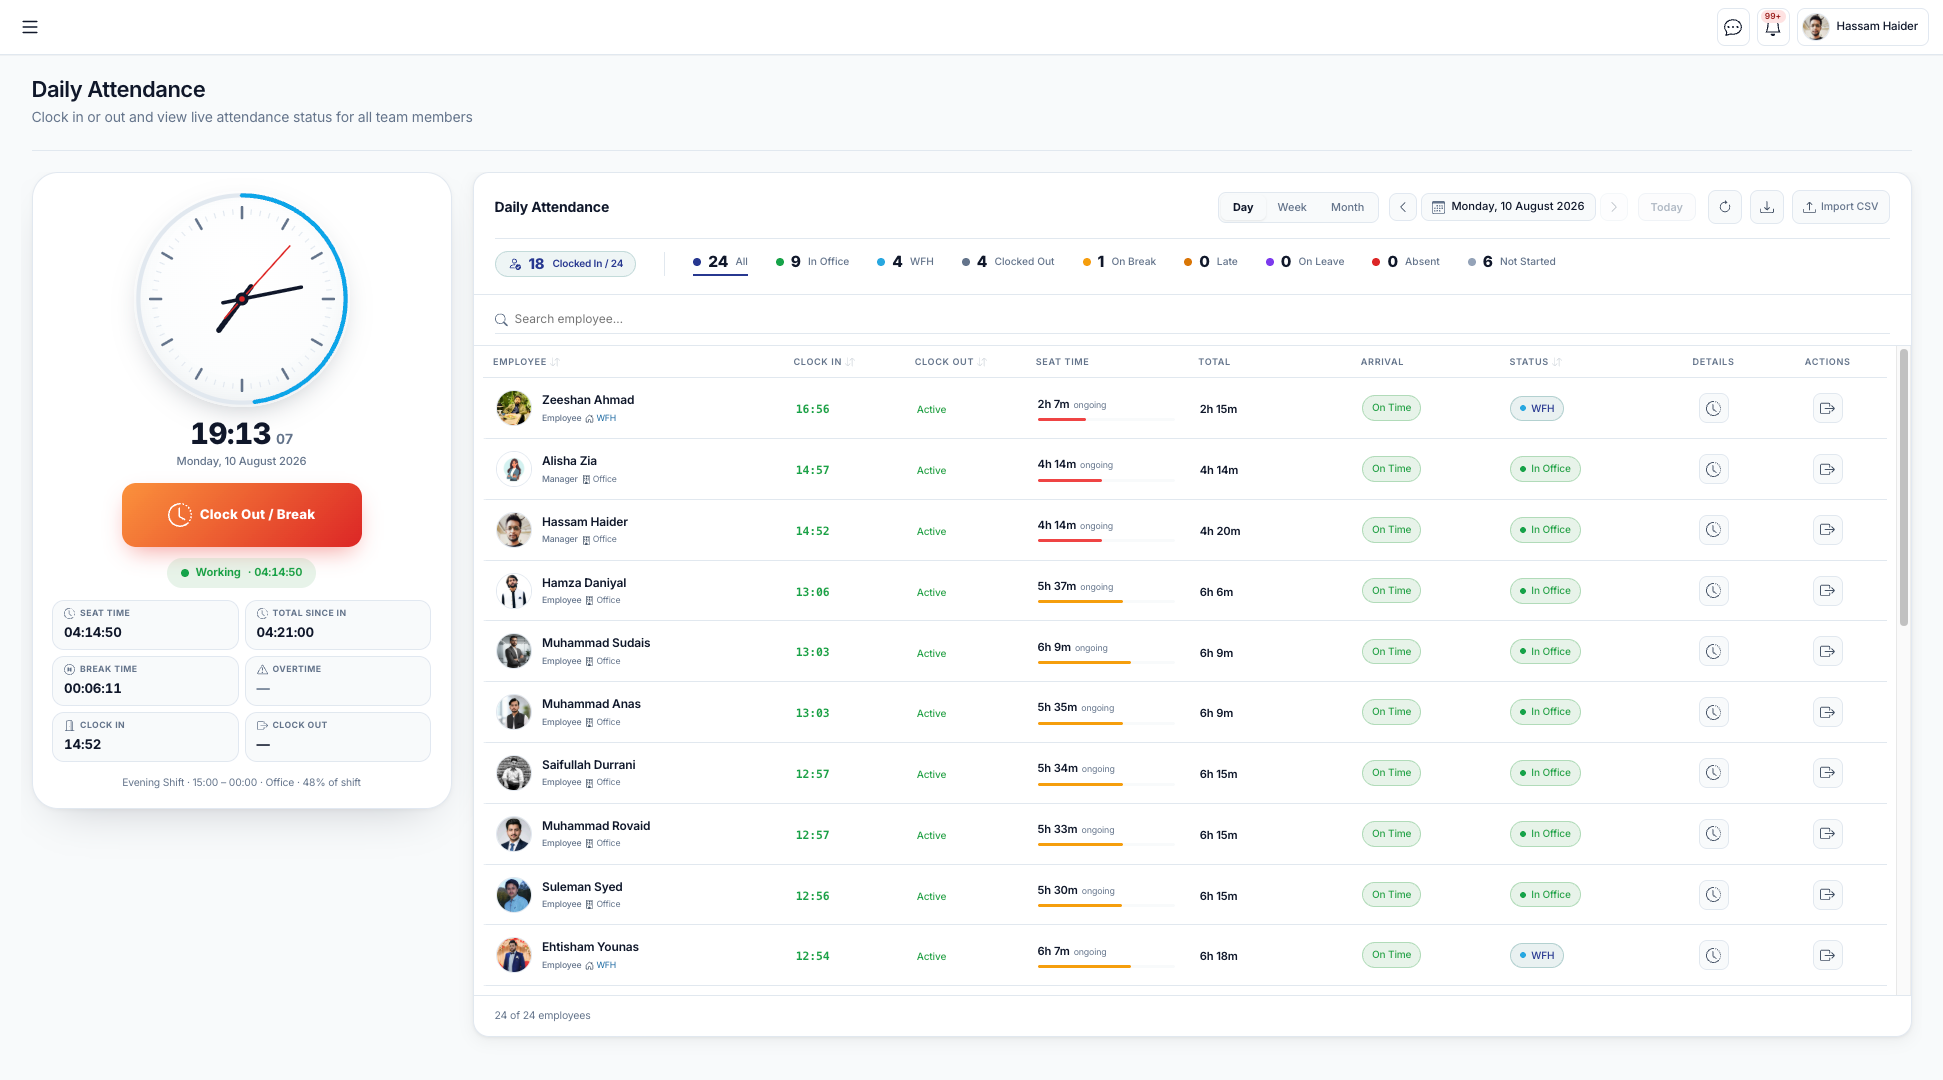The height and width of the screenshot is (1080, 1943).
Task: Click the seat time progress bar for Muhammad Sudais
Action: pyautogui.click(x=1105, y=662)
